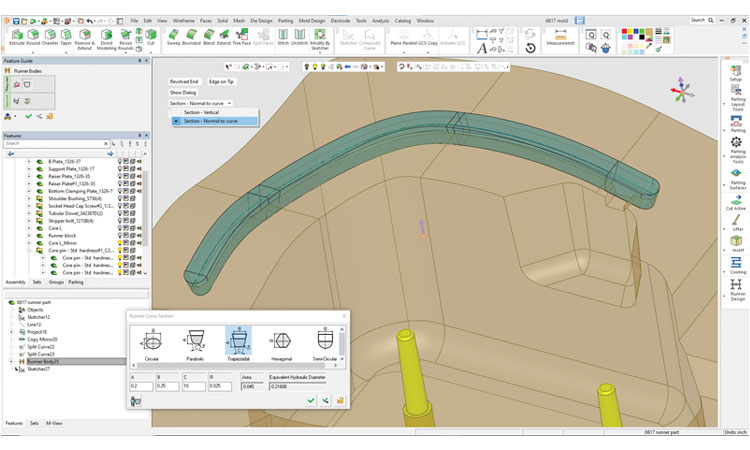
Task: Click the large rotate-back circular arrow icon
Action: coord(530,48)
